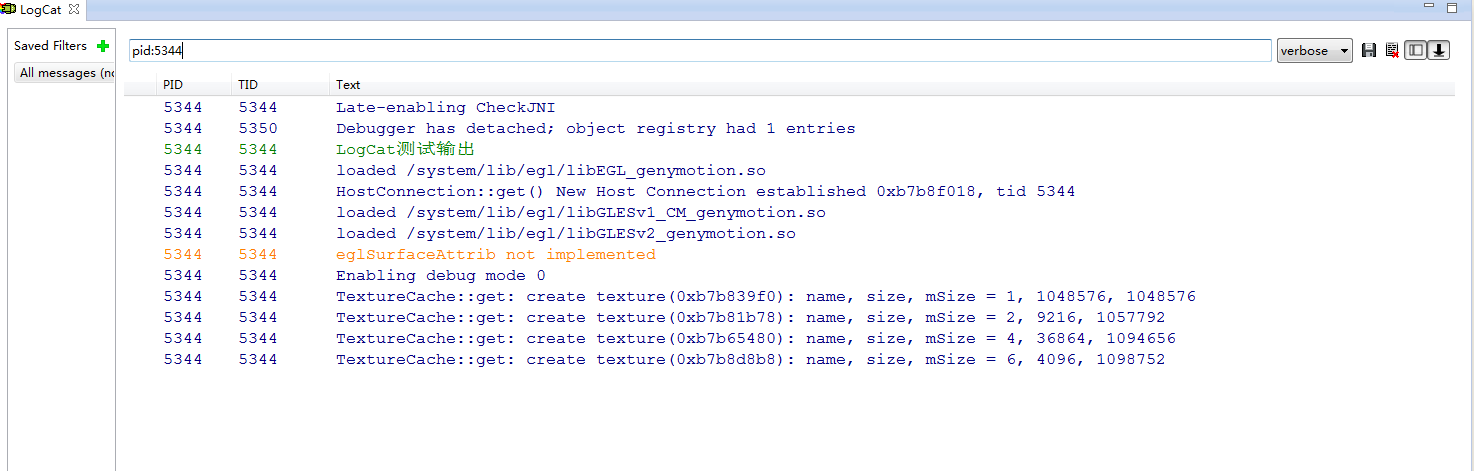This screenshot has width=1474, height=471.
Task: Select the 'loaded libEGL_genymotion.so' log line
Action: pyautogui.click(x=789, y=171)
